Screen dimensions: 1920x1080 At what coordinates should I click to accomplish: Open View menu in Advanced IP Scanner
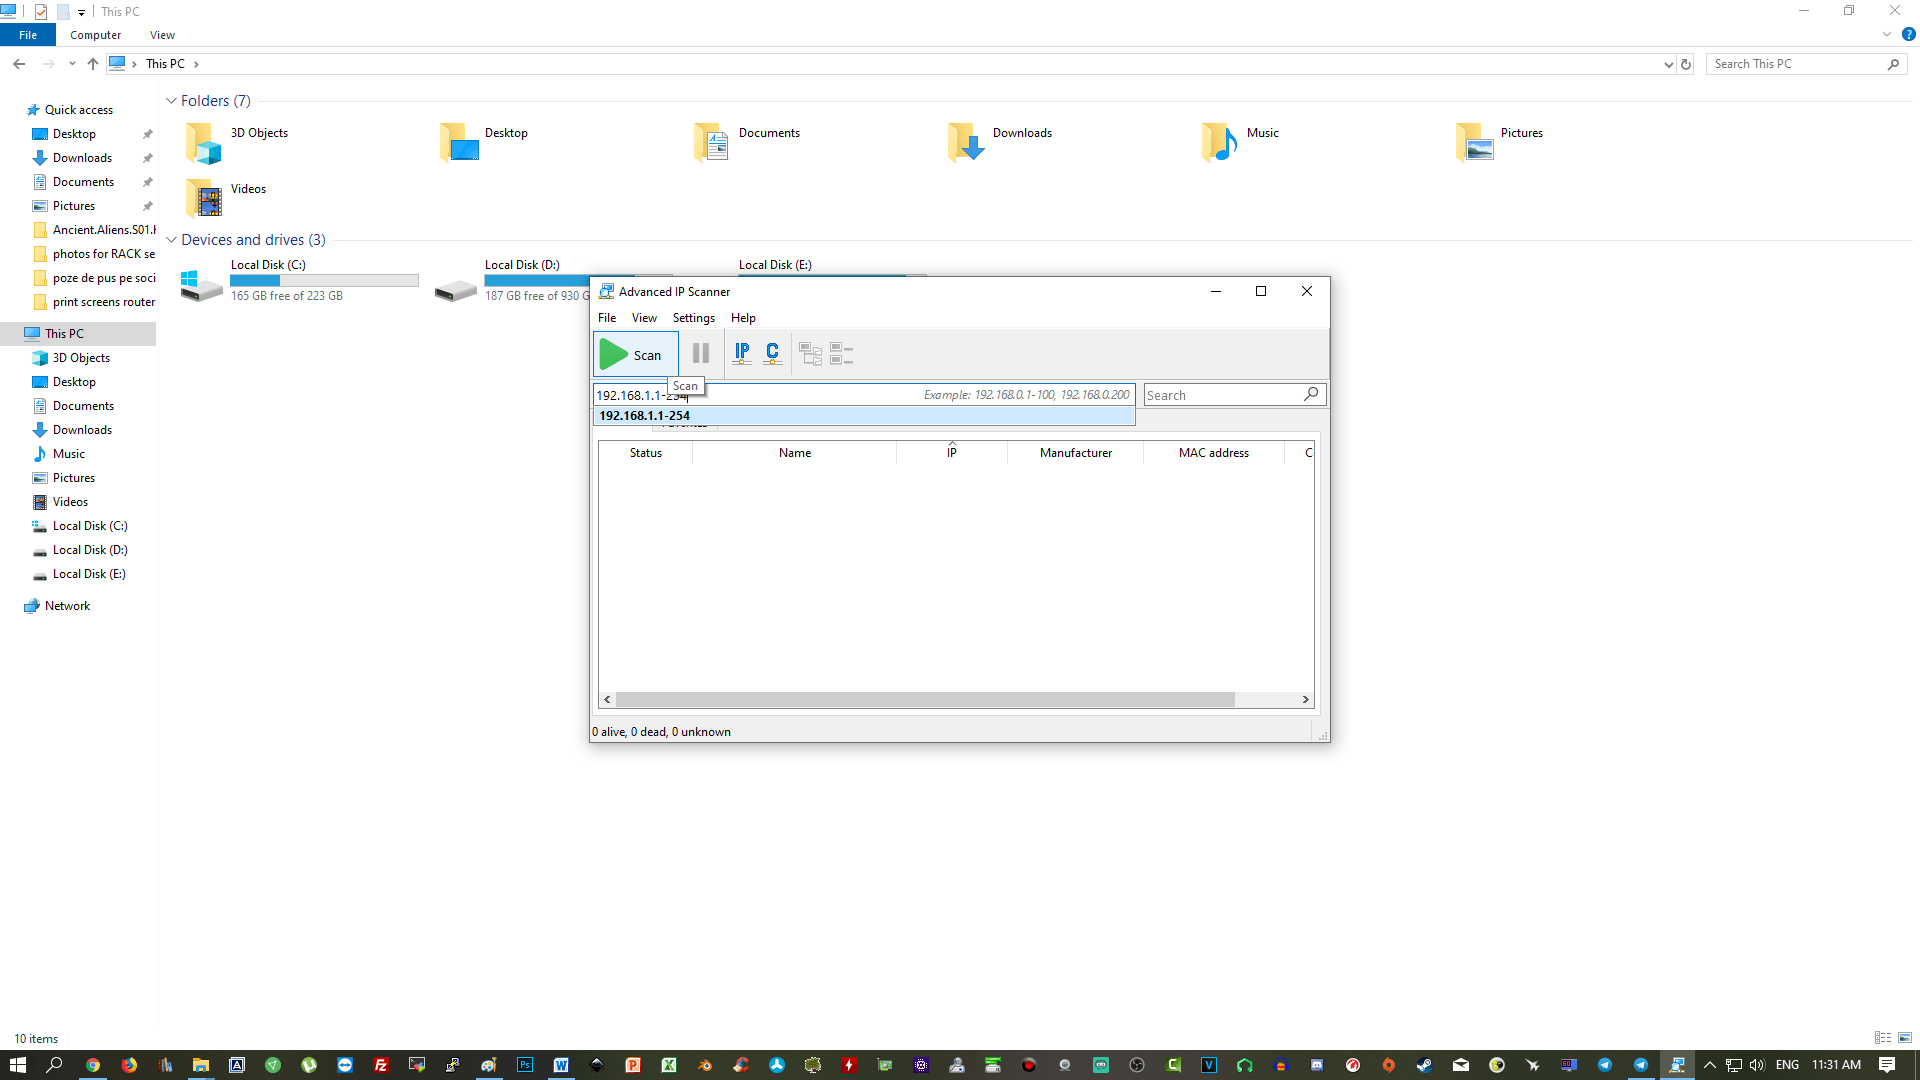pos(644,318)
